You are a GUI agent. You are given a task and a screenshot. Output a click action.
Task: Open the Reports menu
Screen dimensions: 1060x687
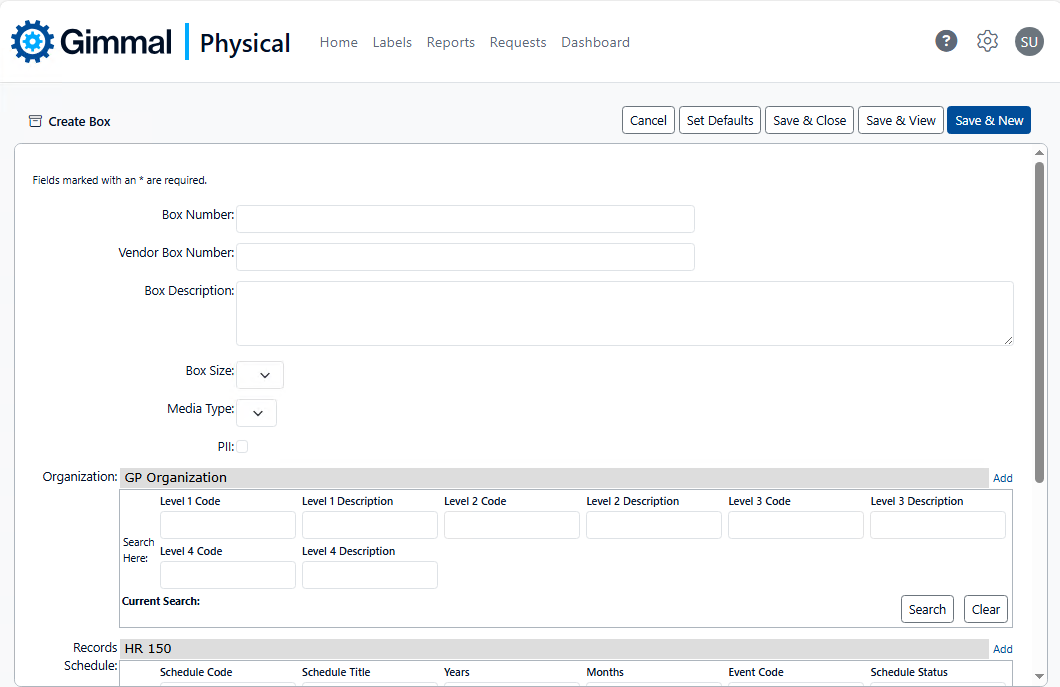[x=450, y=42]
